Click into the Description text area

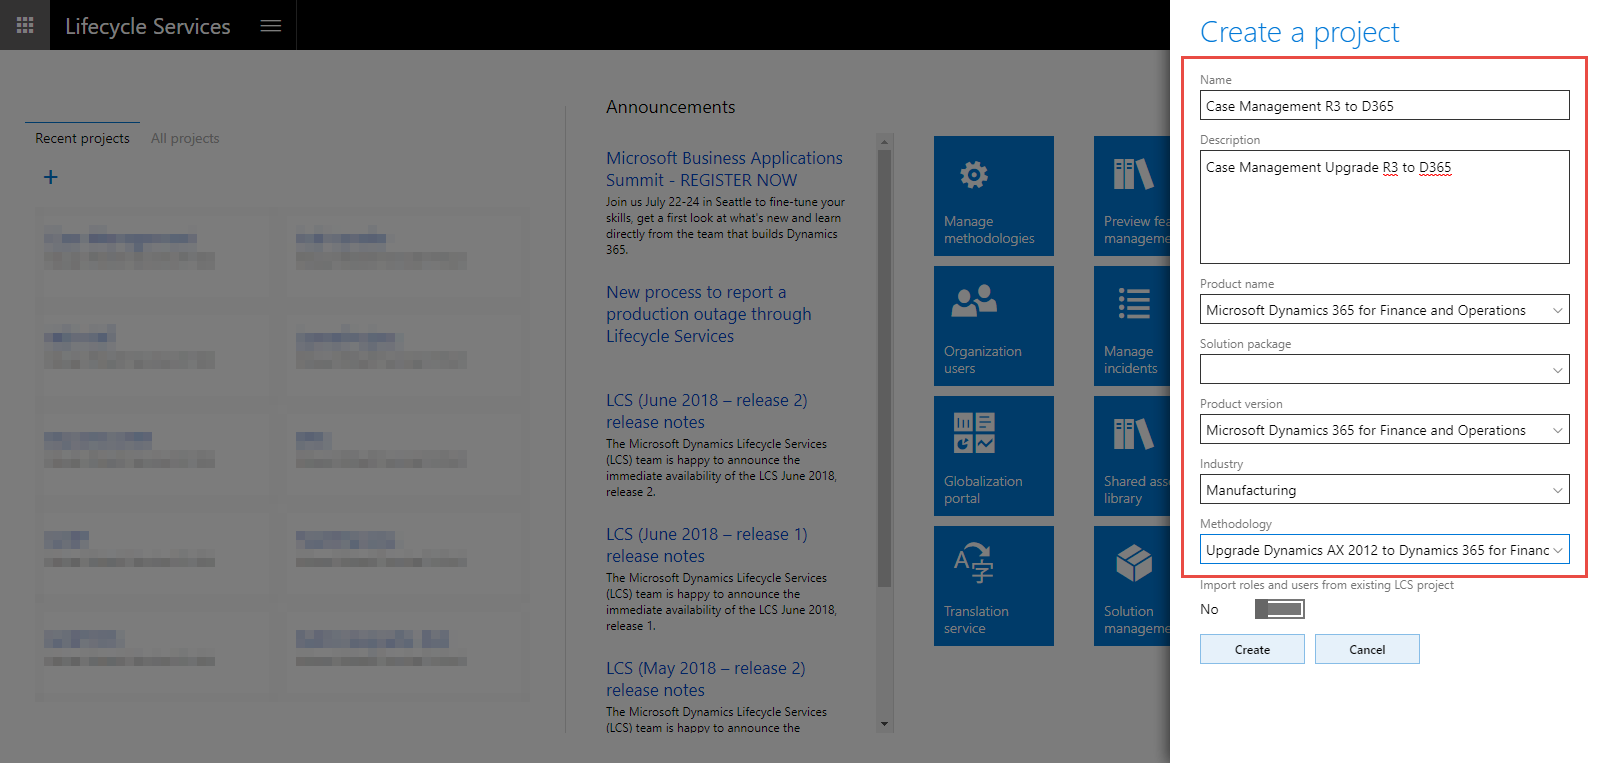tap(1385, 207)
